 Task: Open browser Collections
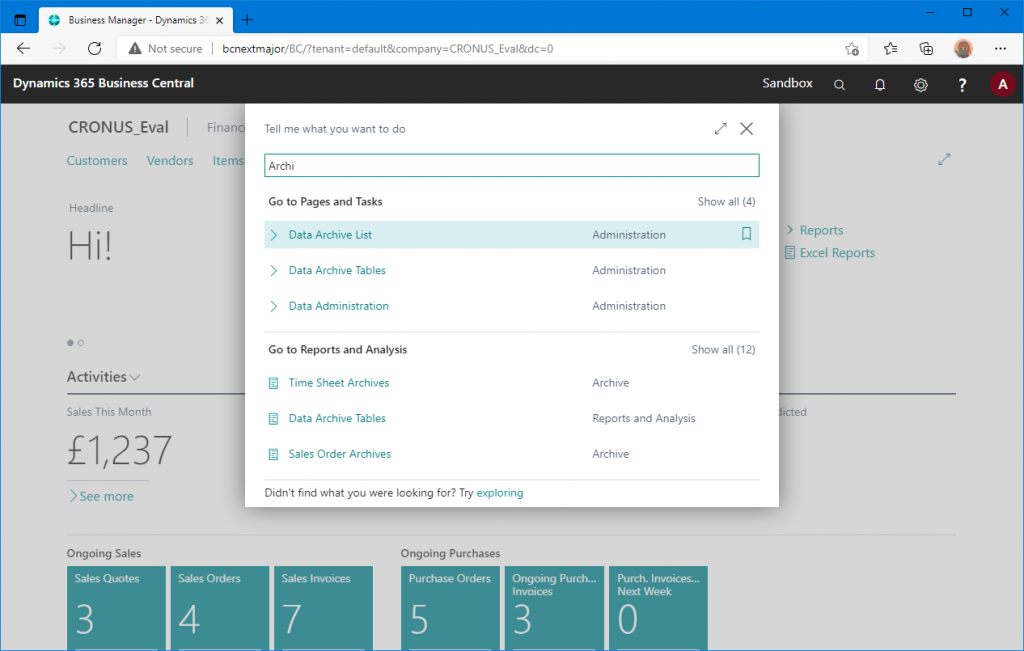click(x=926, y=48)
